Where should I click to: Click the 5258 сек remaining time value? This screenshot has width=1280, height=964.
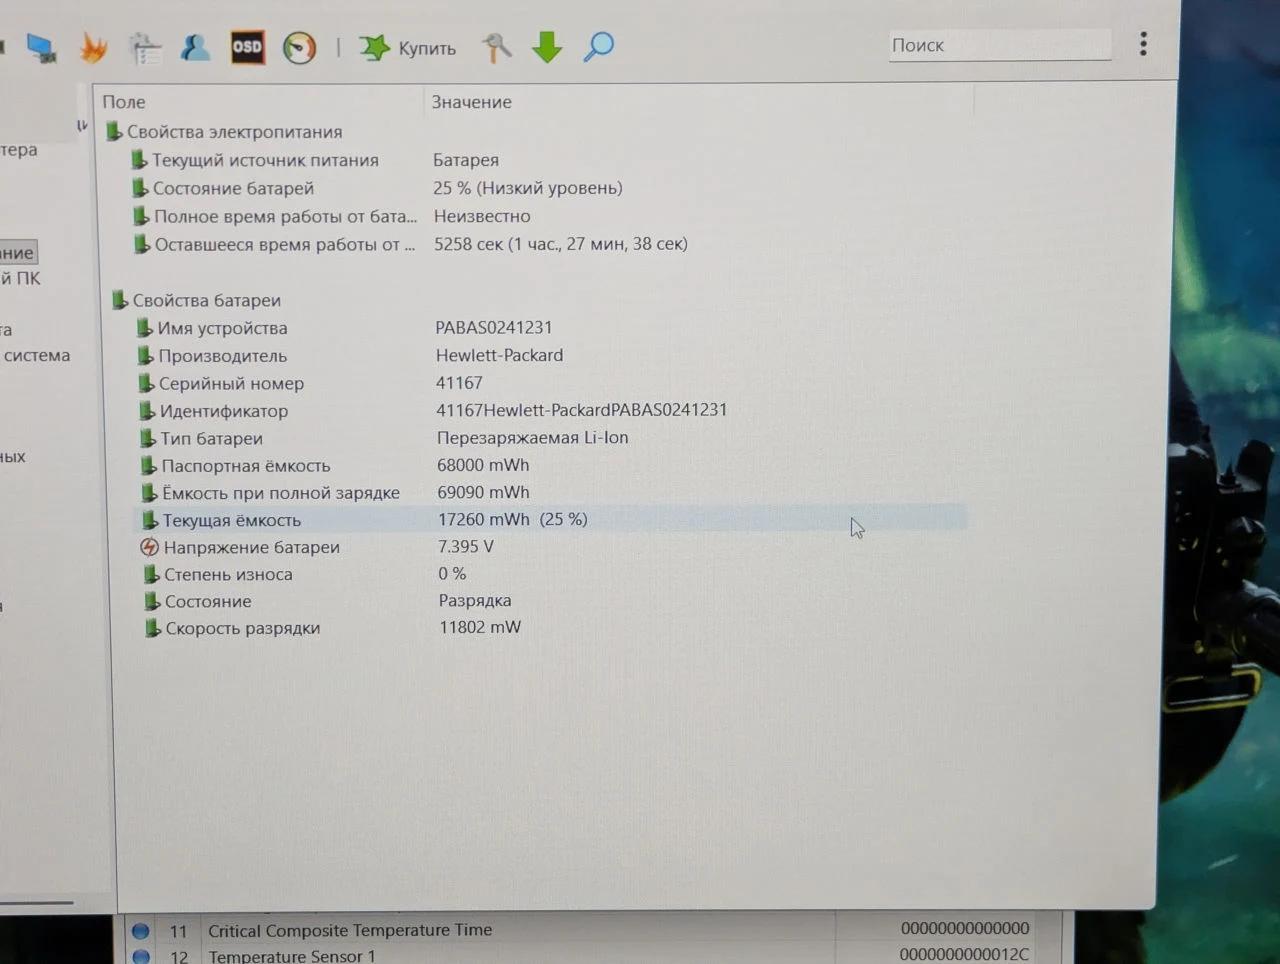click(x=560, y=244)
